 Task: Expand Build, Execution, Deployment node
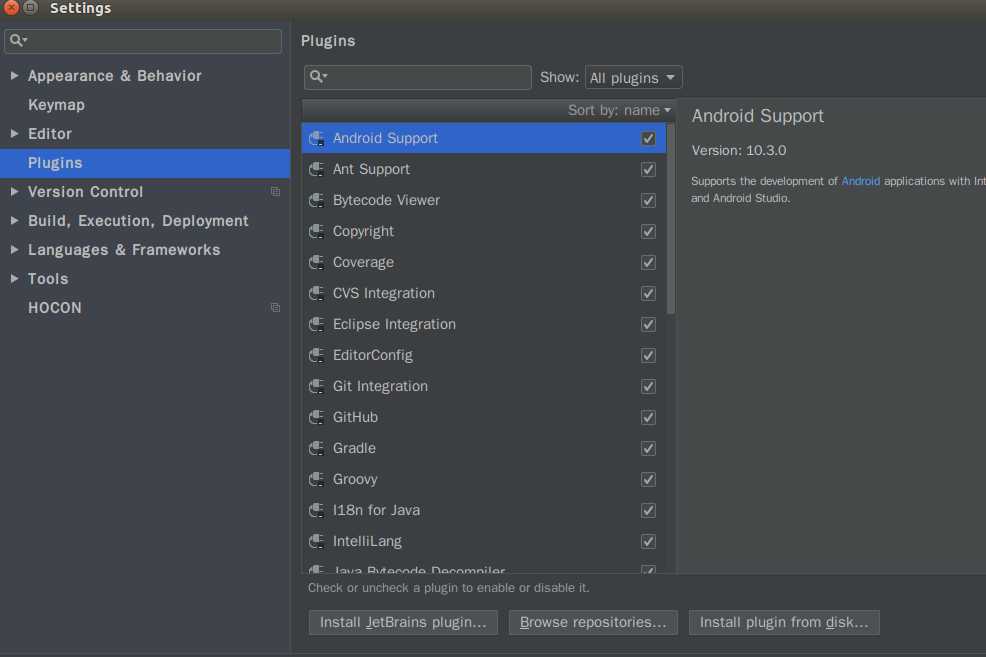pyautogui.click(x=14, y=220)
